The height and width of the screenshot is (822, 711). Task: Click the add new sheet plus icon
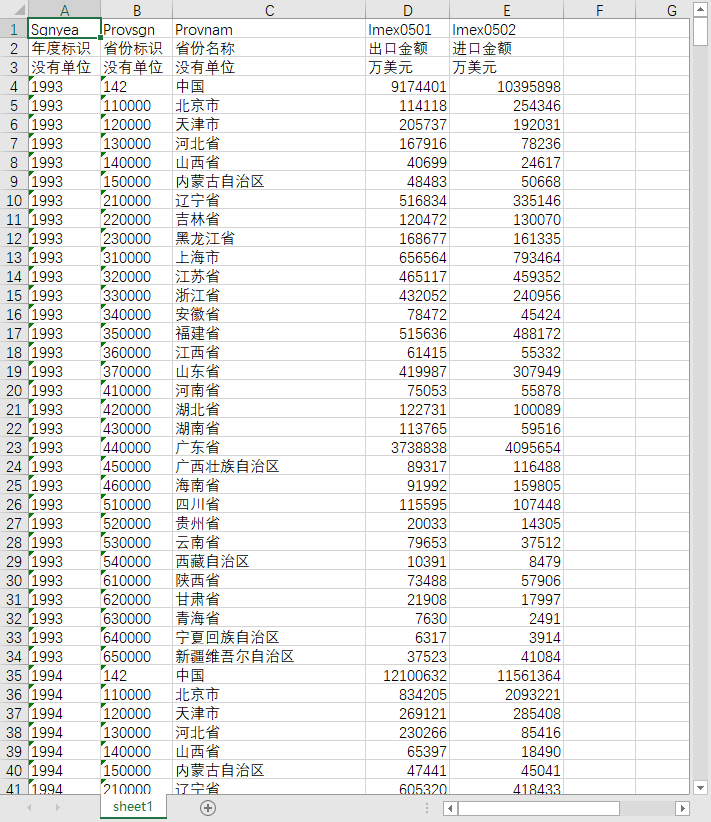(208, 808)
